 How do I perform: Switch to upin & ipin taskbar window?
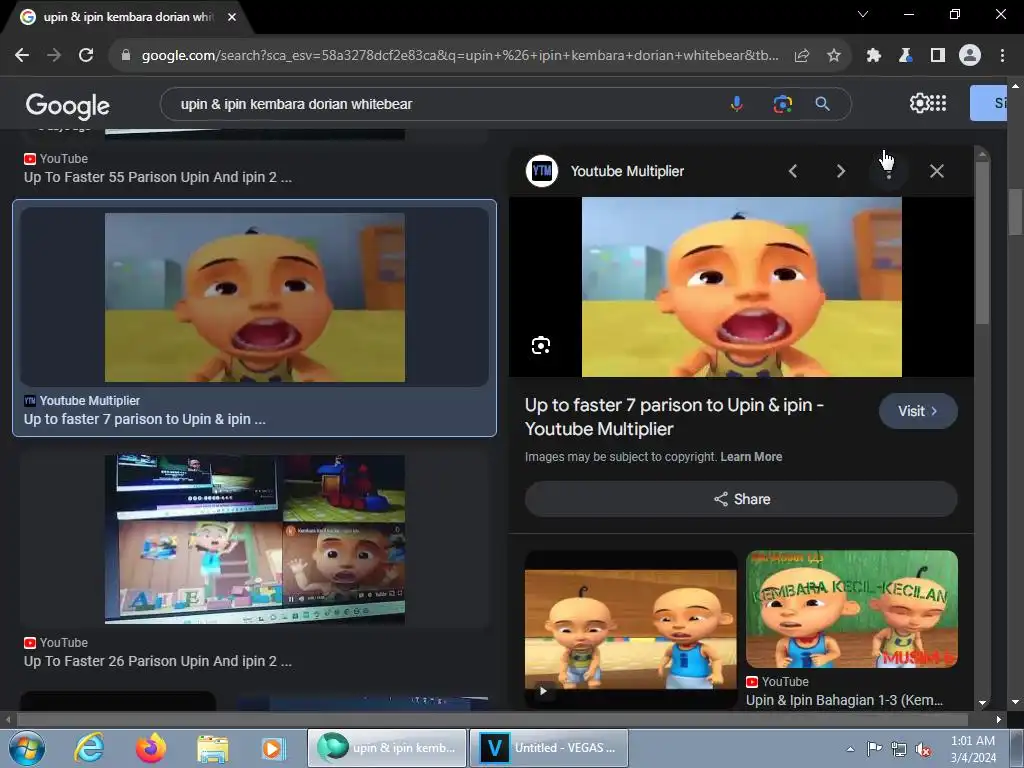click(x=387, y=748)
